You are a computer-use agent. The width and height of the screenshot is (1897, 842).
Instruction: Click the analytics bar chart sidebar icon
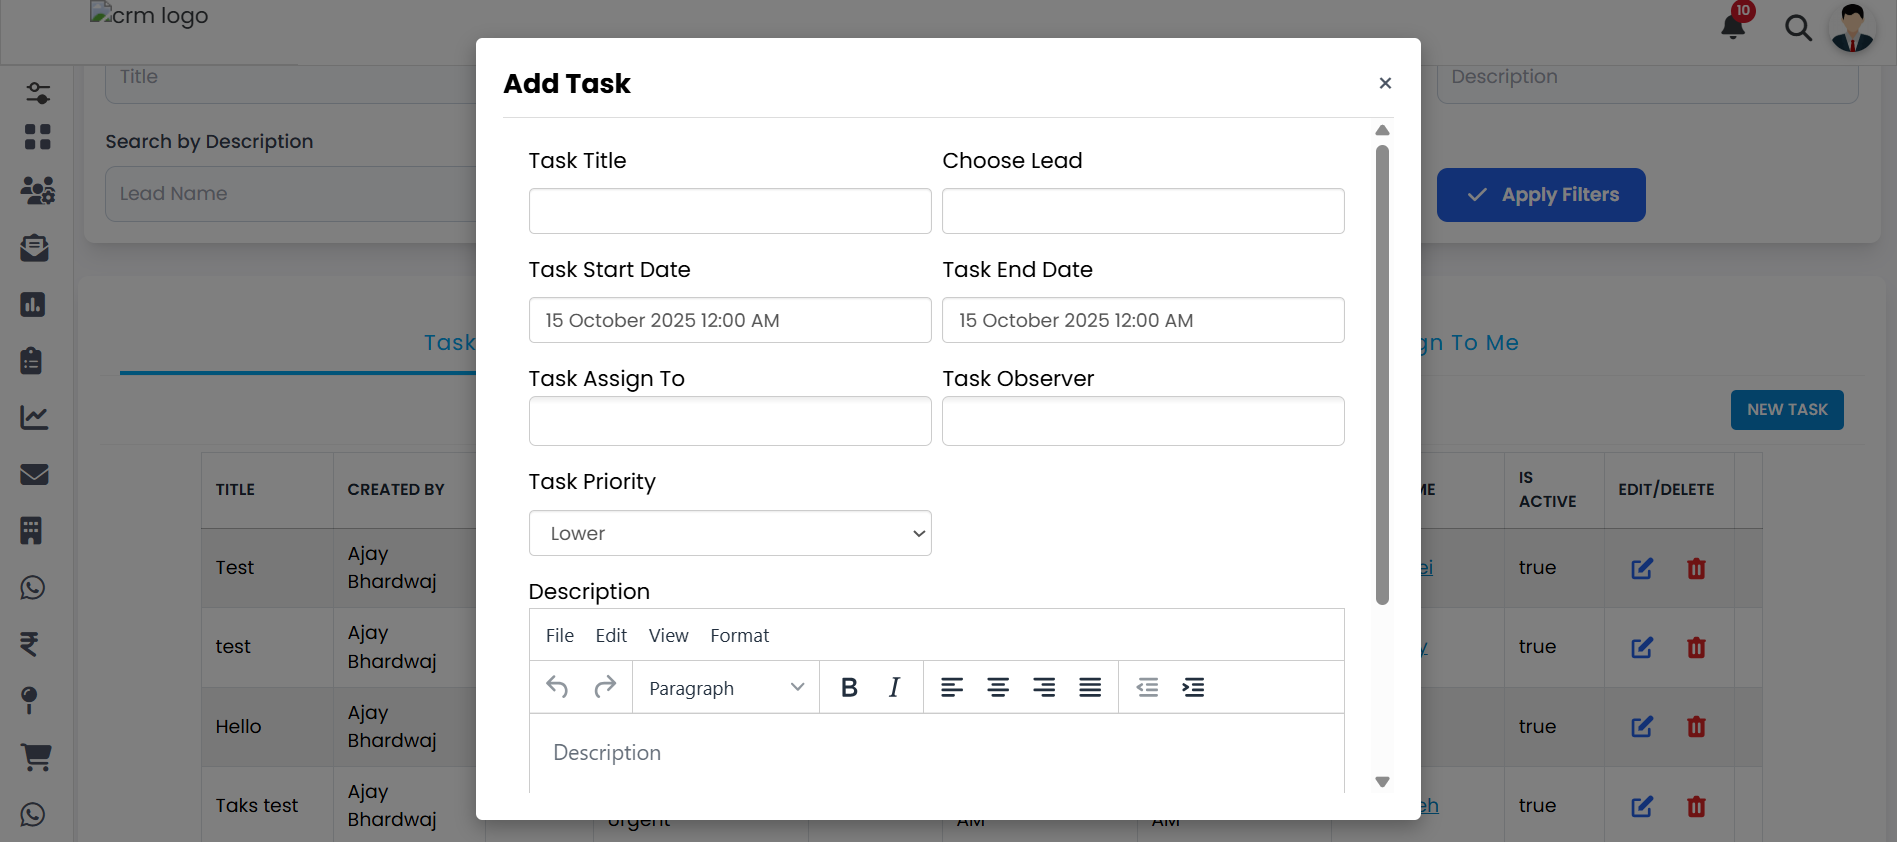point(33,304)
